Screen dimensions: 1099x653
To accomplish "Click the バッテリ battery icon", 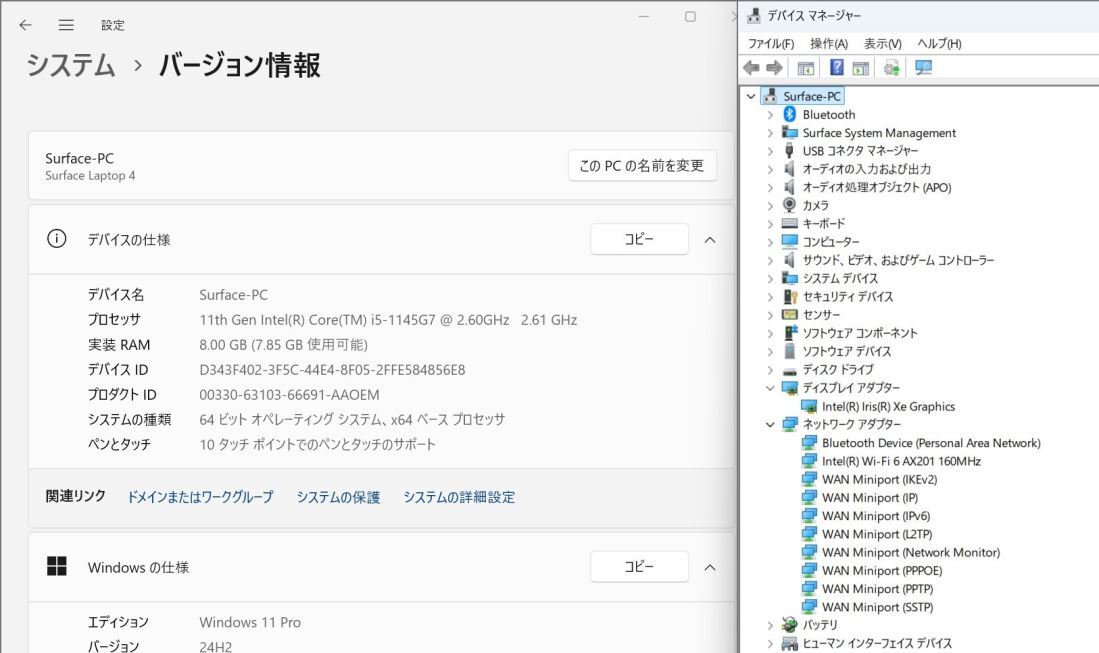I will (x=790, y=624).
